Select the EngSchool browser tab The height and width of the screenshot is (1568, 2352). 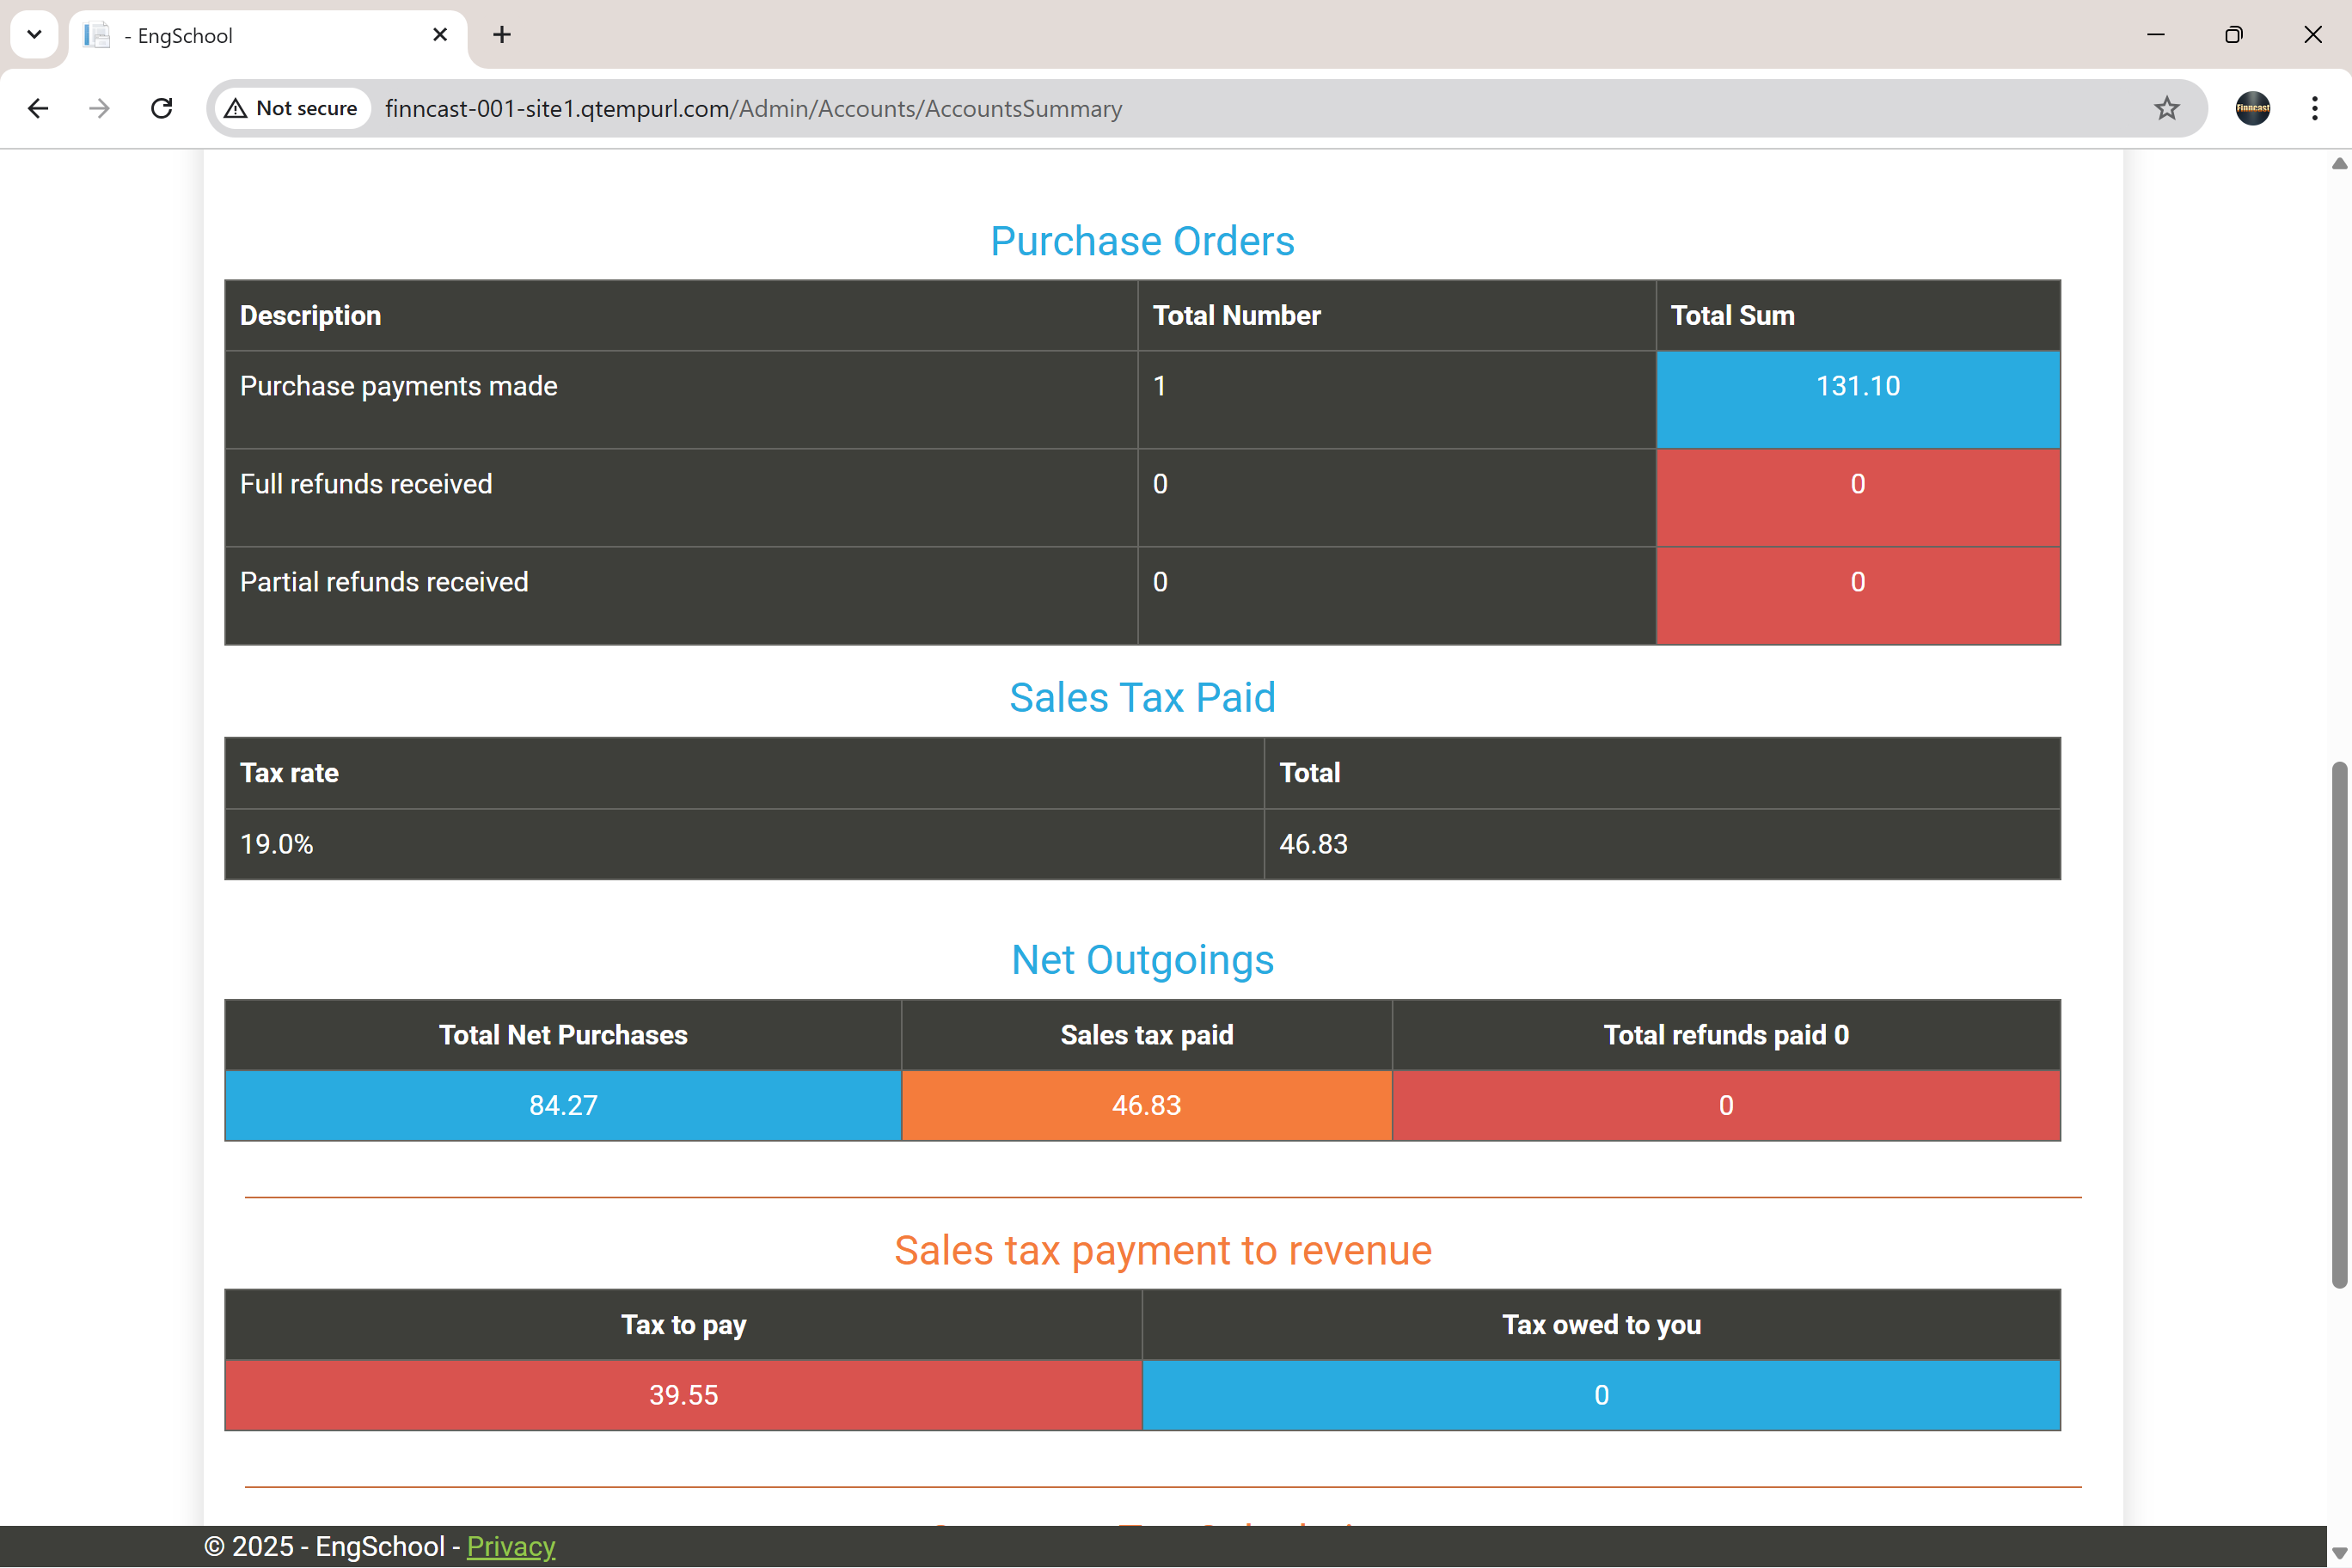(x=250, y=35)
